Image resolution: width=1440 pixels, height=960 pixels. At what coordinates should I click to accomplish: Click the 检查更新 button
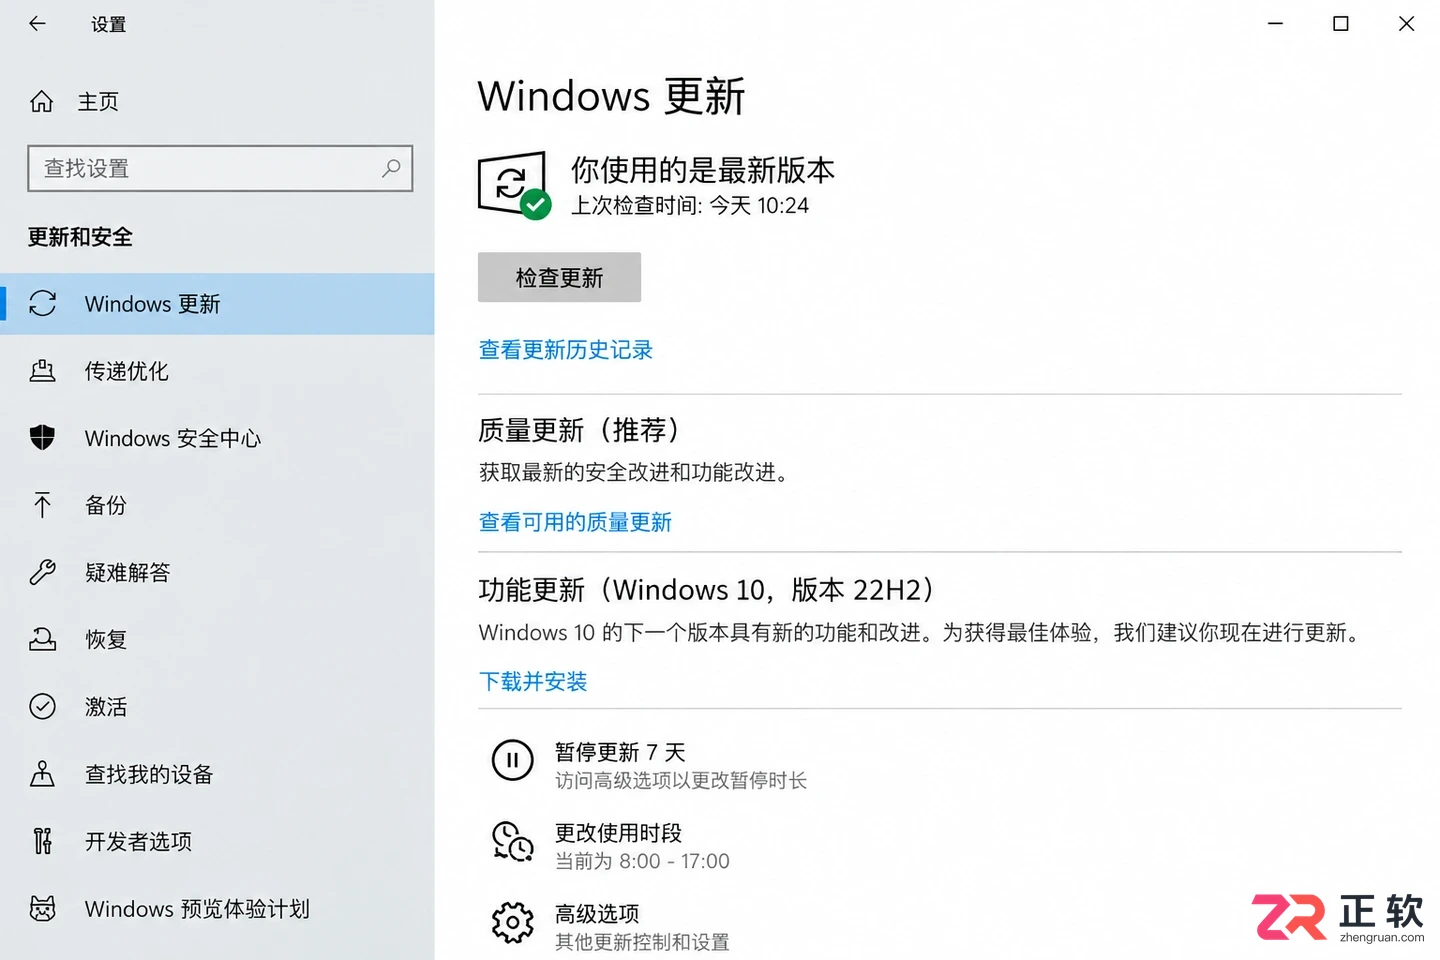(x=559, y=277)
